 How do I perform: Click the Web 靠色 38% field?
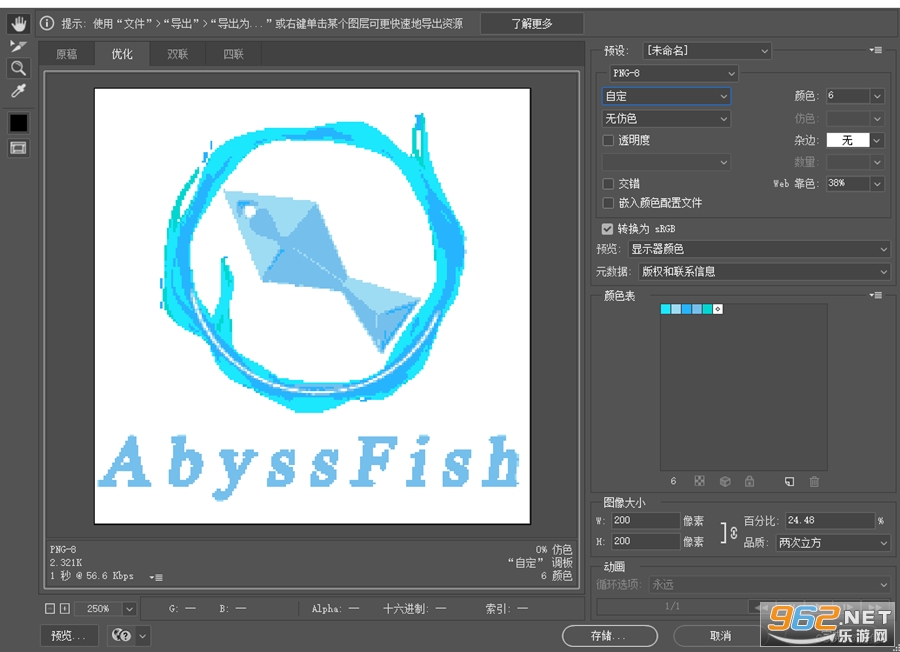coord(848,184)
